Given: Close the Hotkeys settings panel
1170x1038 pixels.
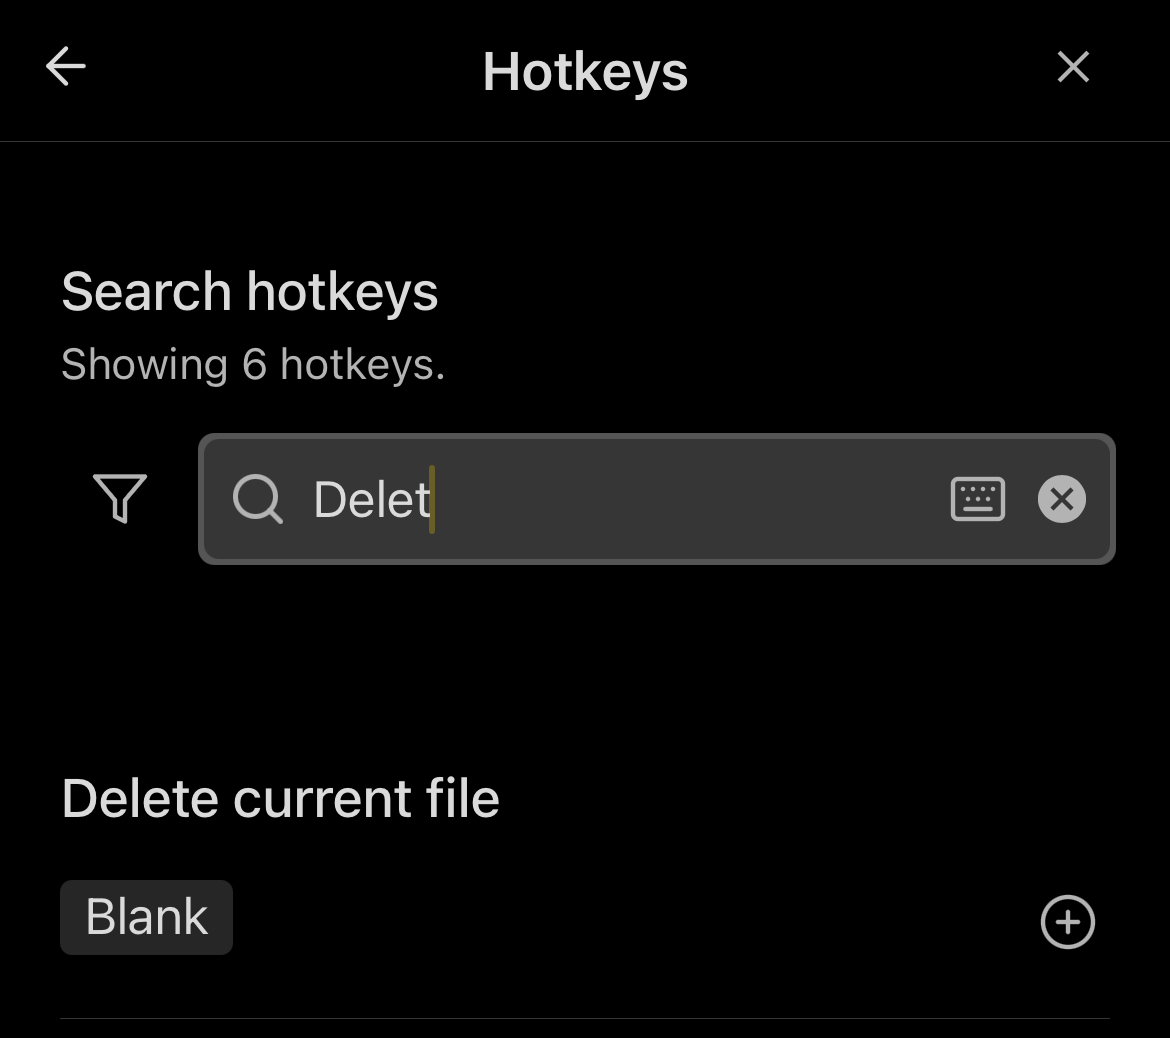Looking at the screenshot, I should (1073, 68).
